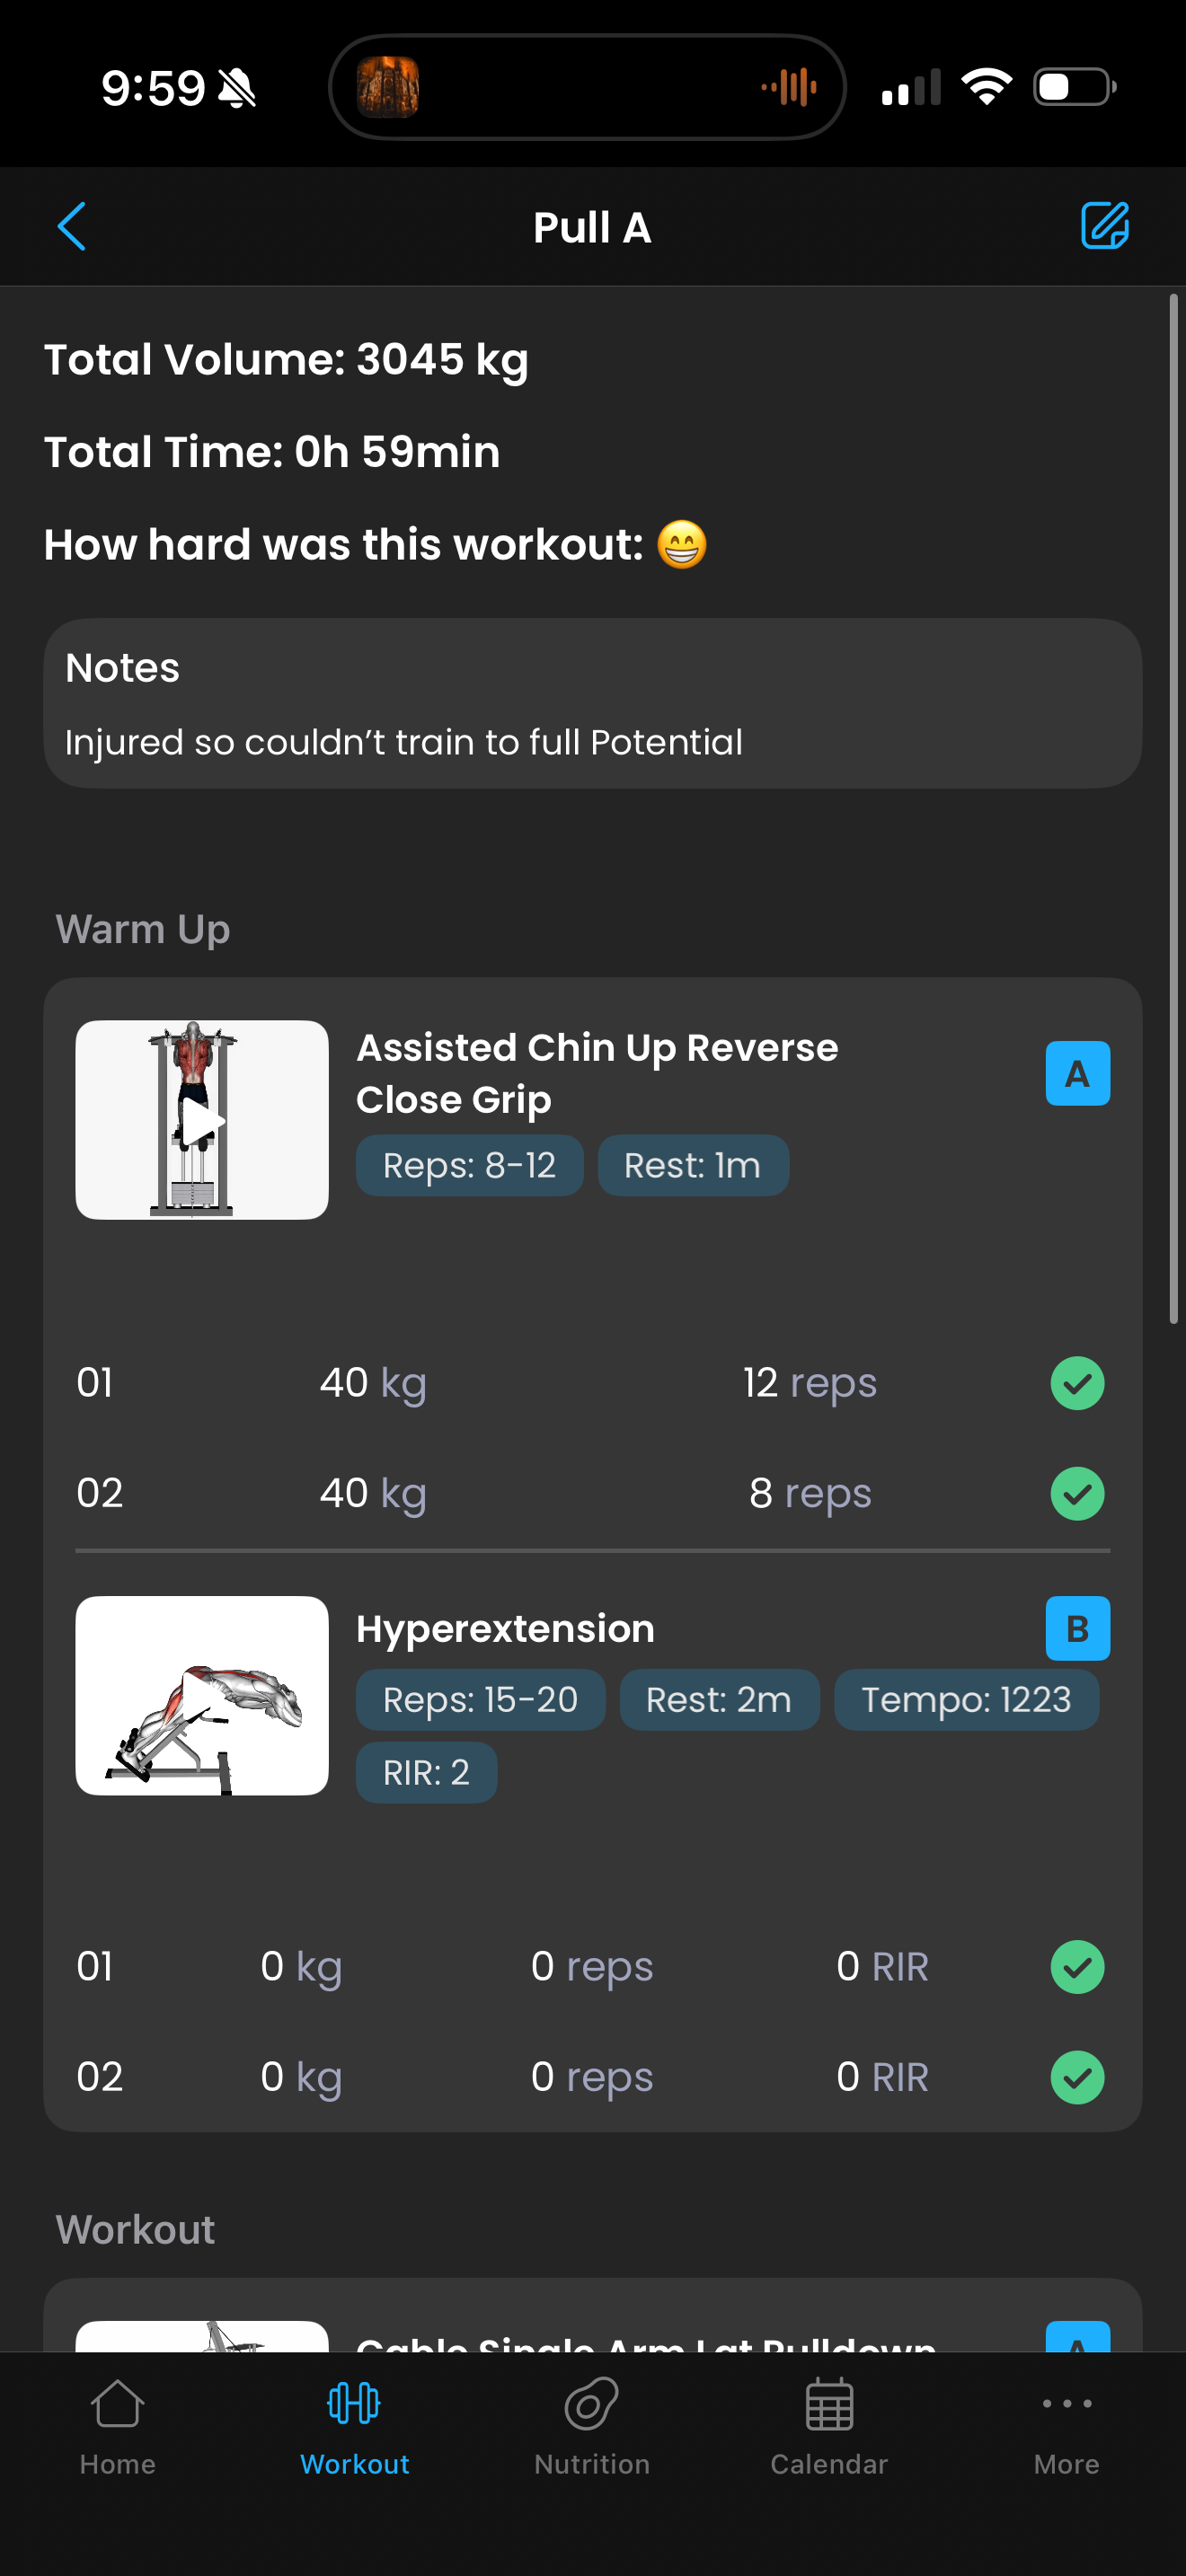The width and height of the screenshot is (1186, 2576).
Task: Play the Assisted Chin Up video thumbnail
Action: click(202, 1120)
